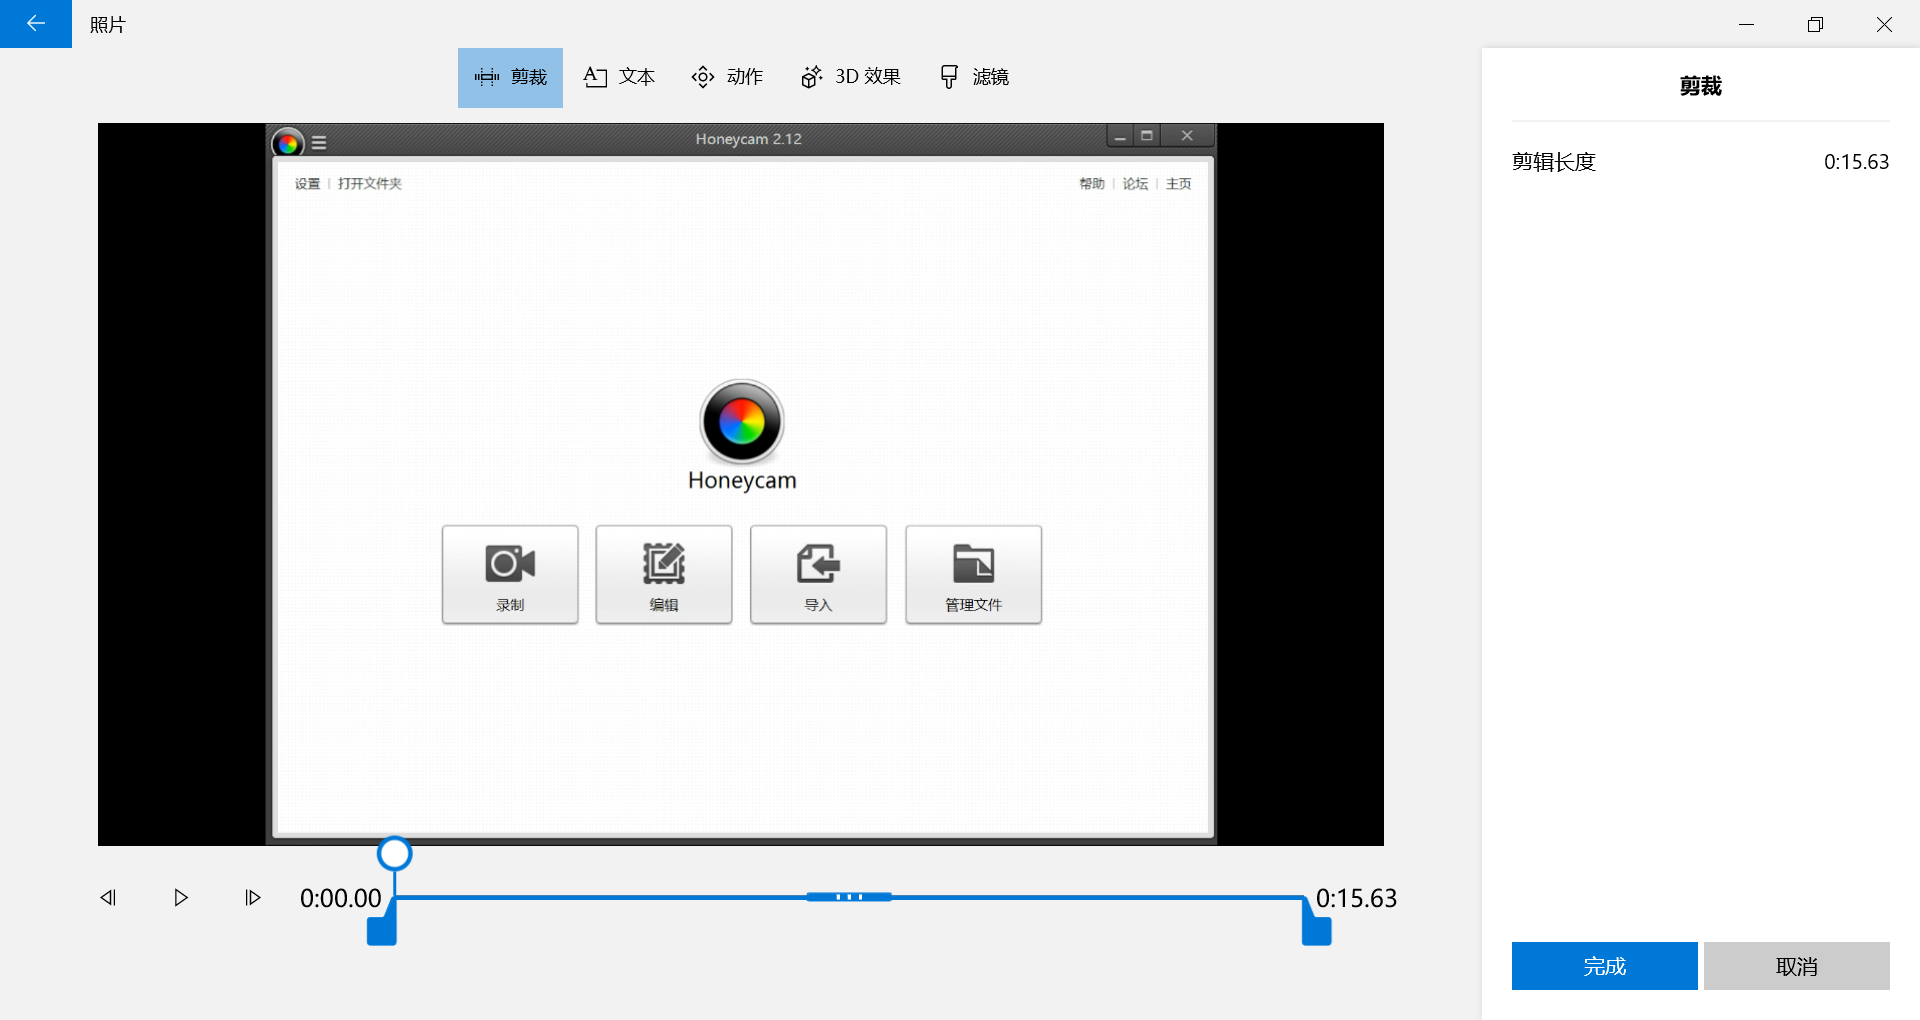1920x1020 pixels.
Task: Click 完成 to finish trimming
Action: click(1604, 966)
